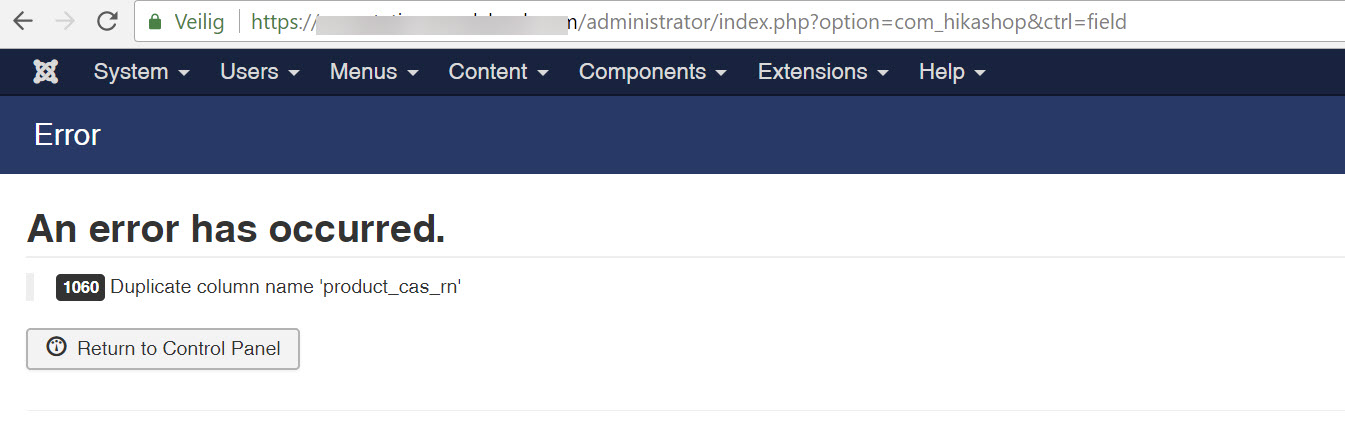
Task: Click Return to Control Panel button
Action: tap(163, 349)
